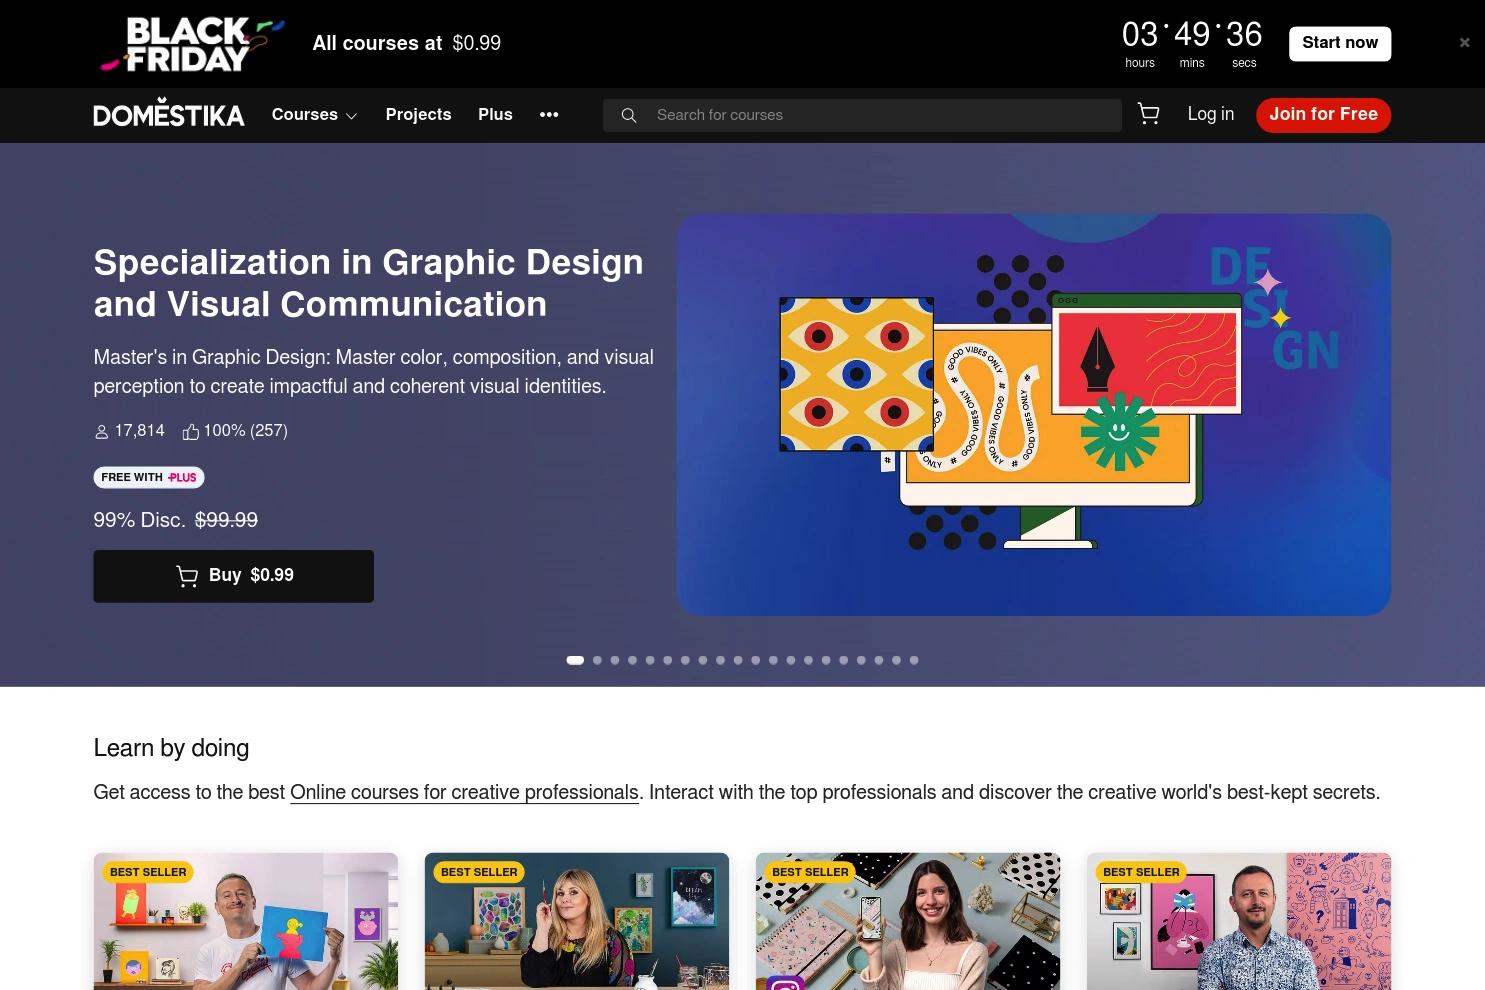Click the '17,814' students count
1485x990 pixels.
pos(139,431)
